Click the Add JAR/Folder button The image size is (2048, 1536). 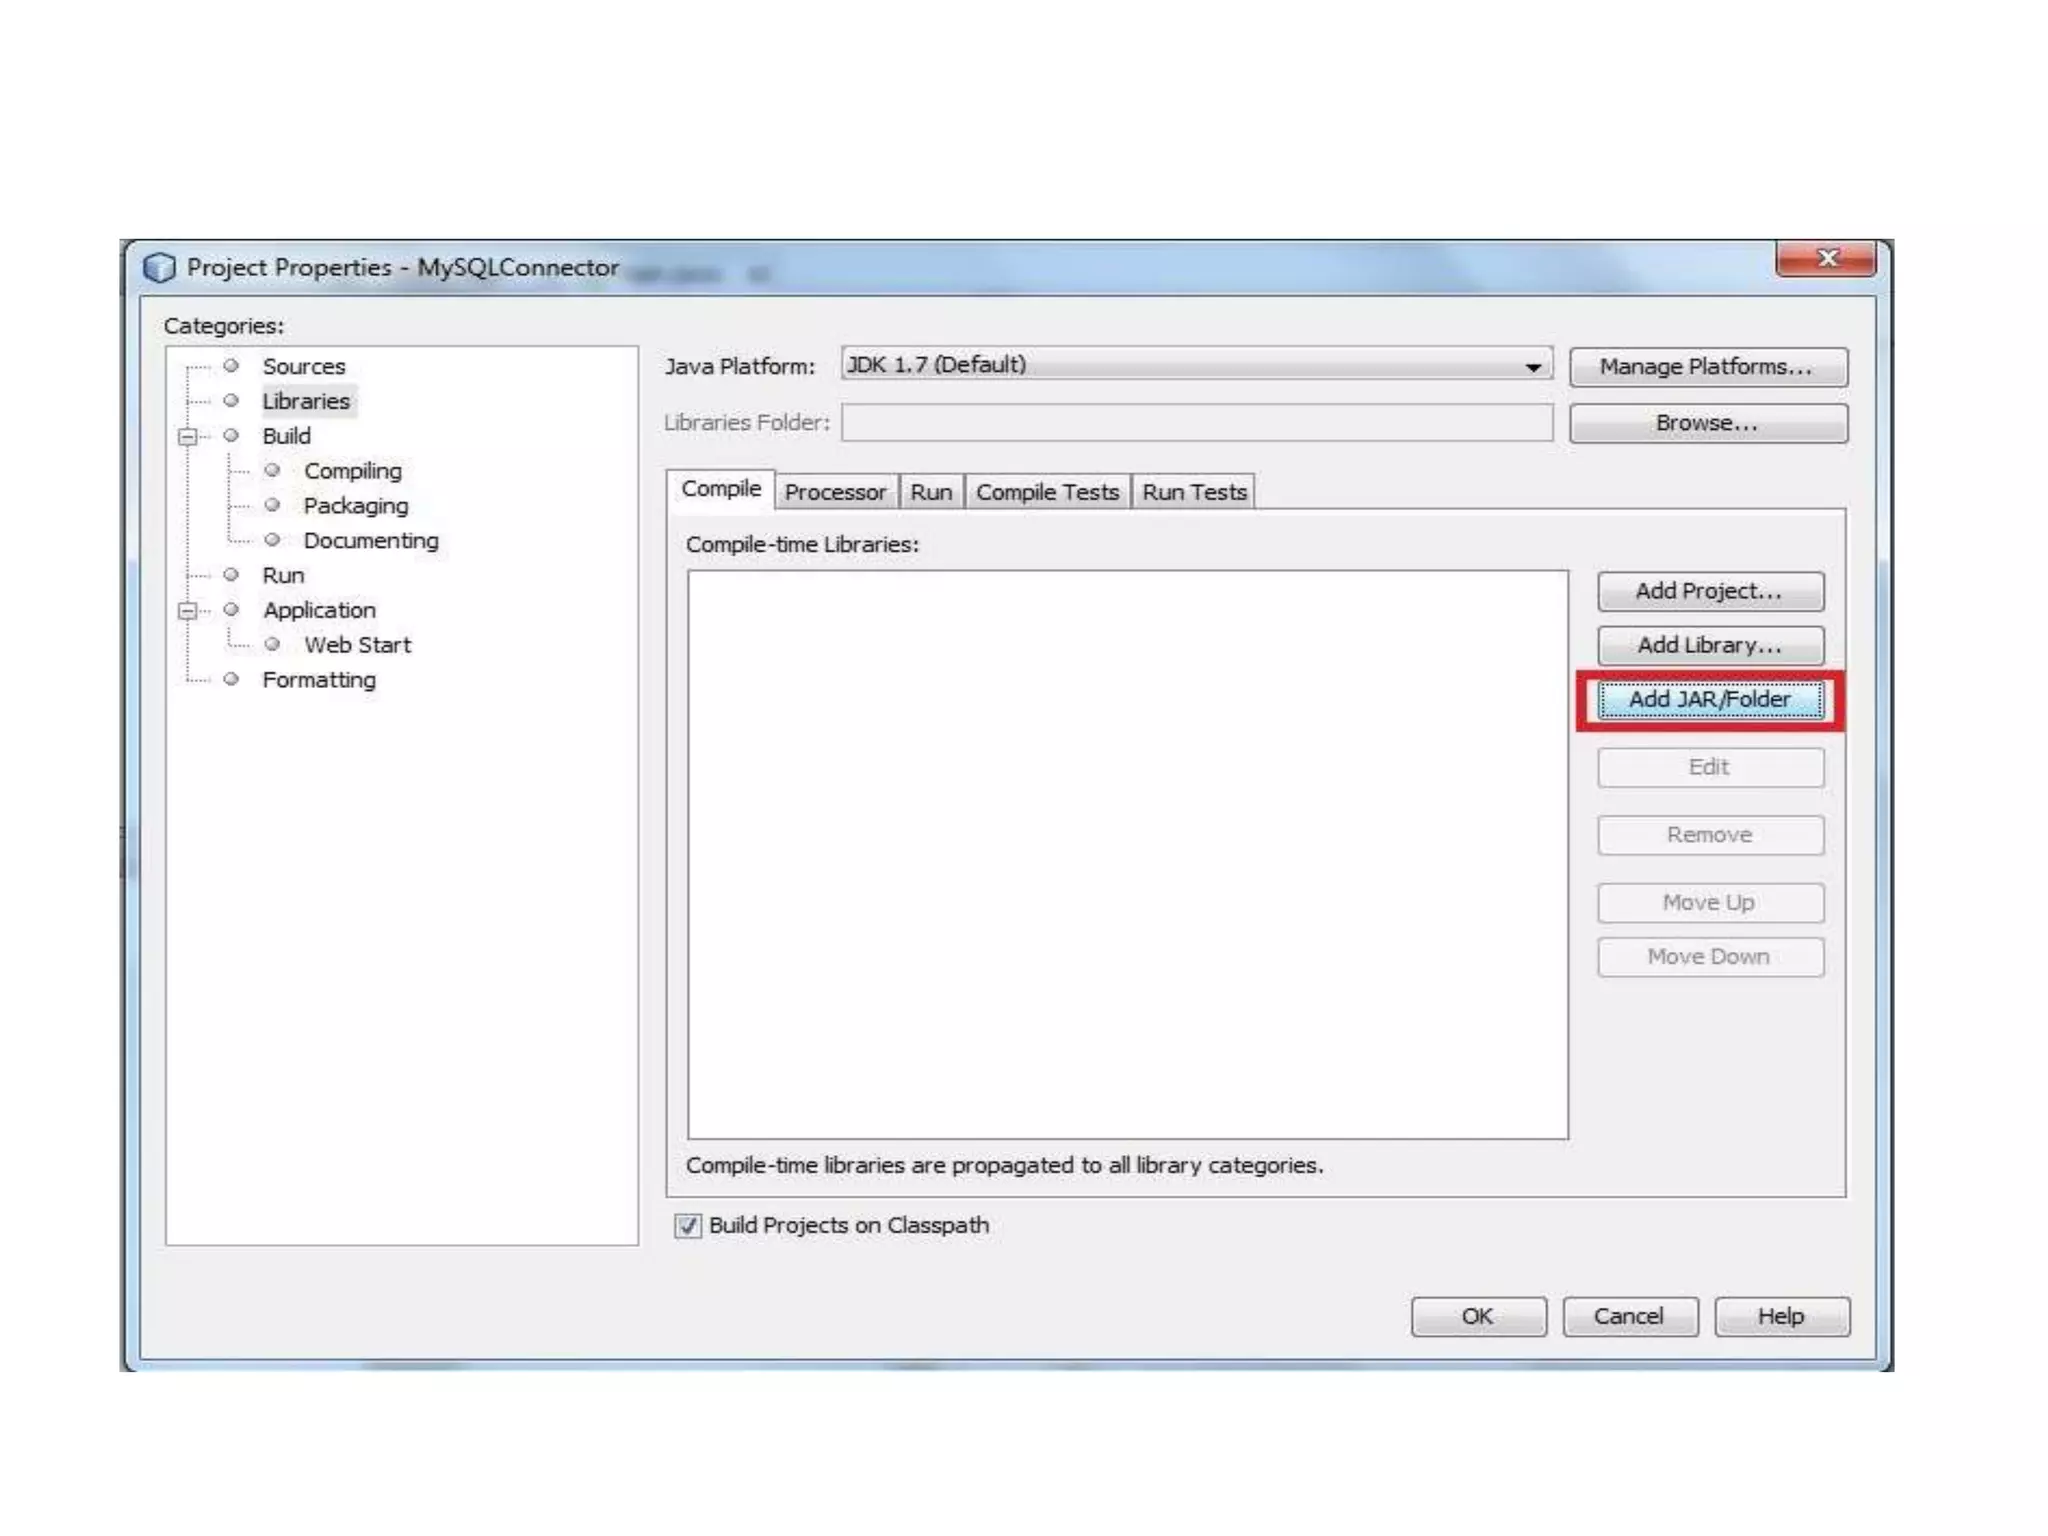pyautogui.click(x=1709, y=700)
